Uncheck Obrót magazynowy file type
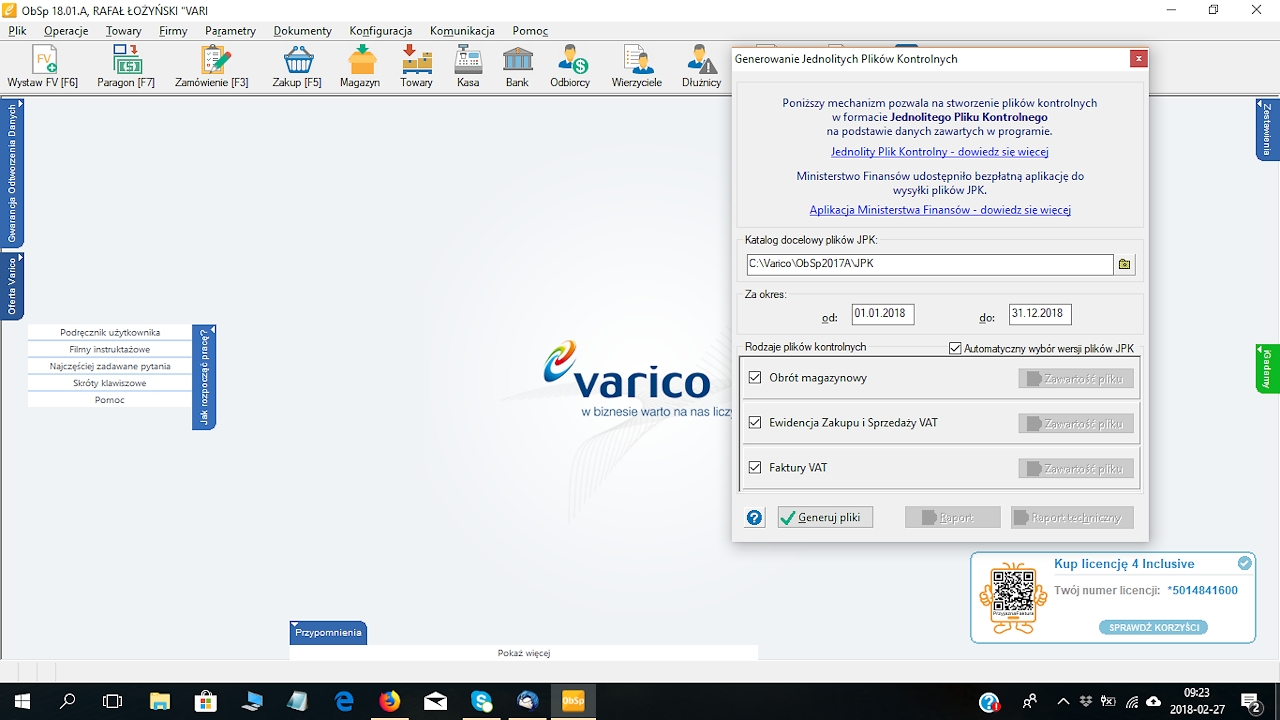This screenshot has height=720, width=1280. pyautogui.click(x=755, y=378)
